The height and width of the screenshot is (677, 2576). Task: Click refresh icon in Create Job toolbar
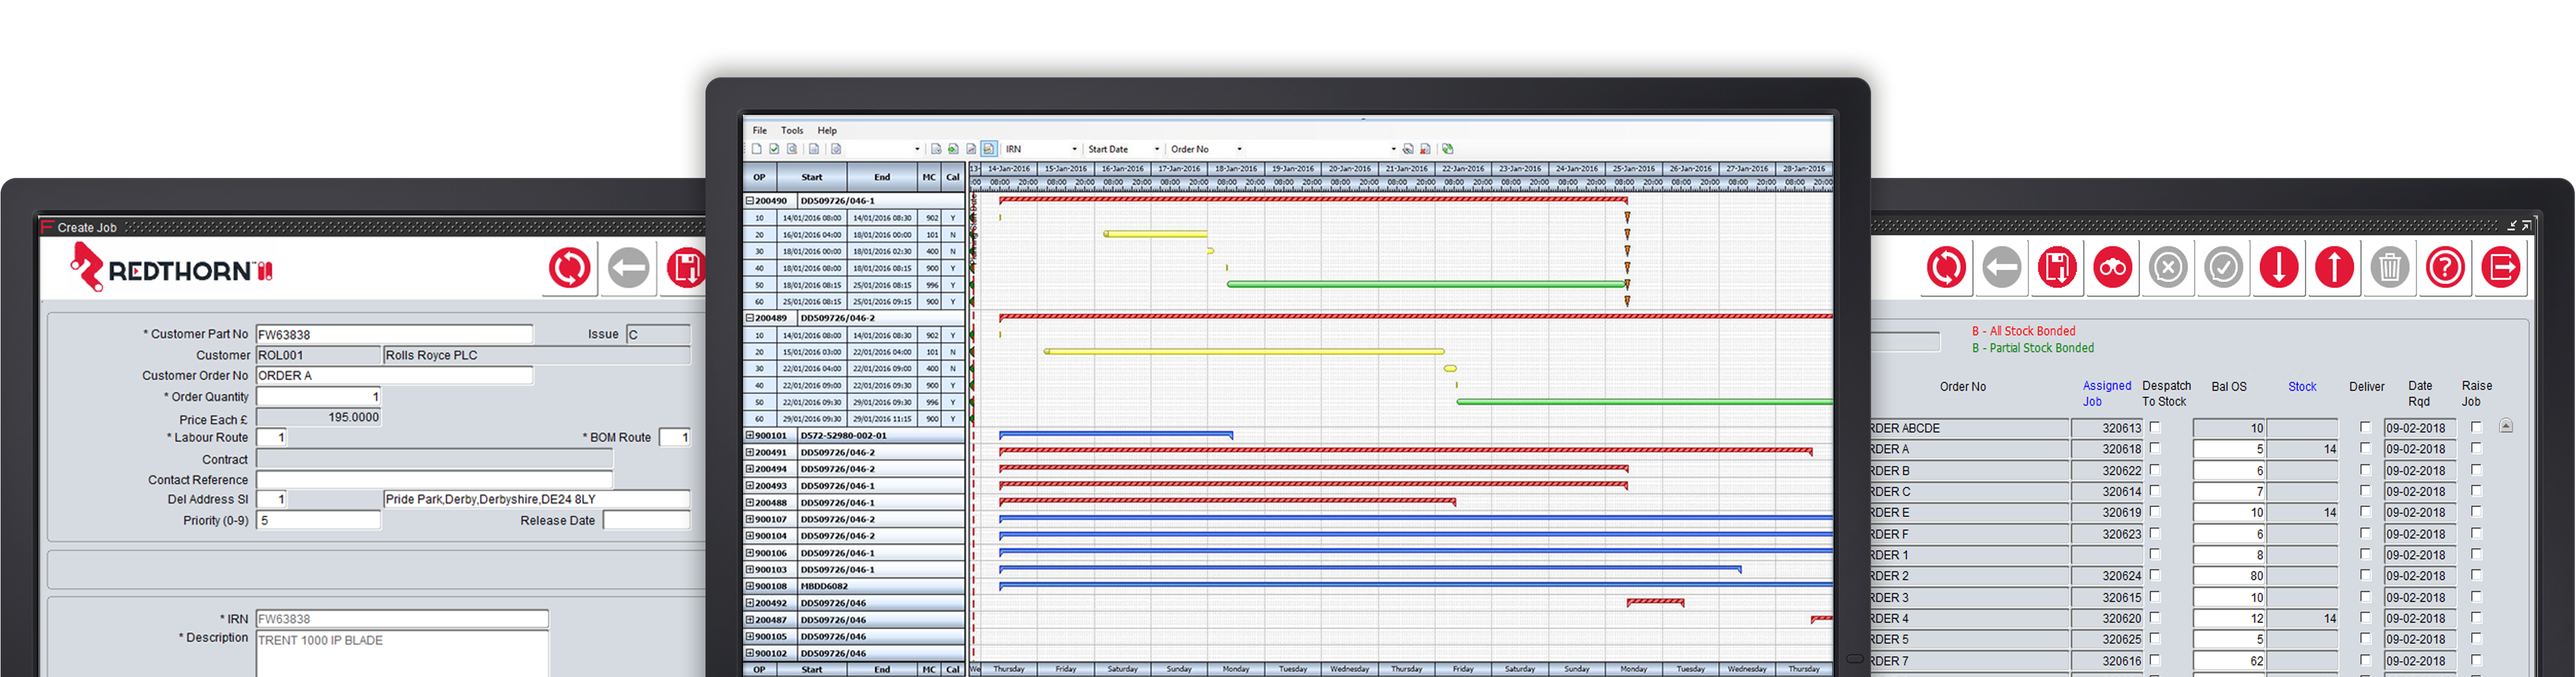click(x=569, y=268)
